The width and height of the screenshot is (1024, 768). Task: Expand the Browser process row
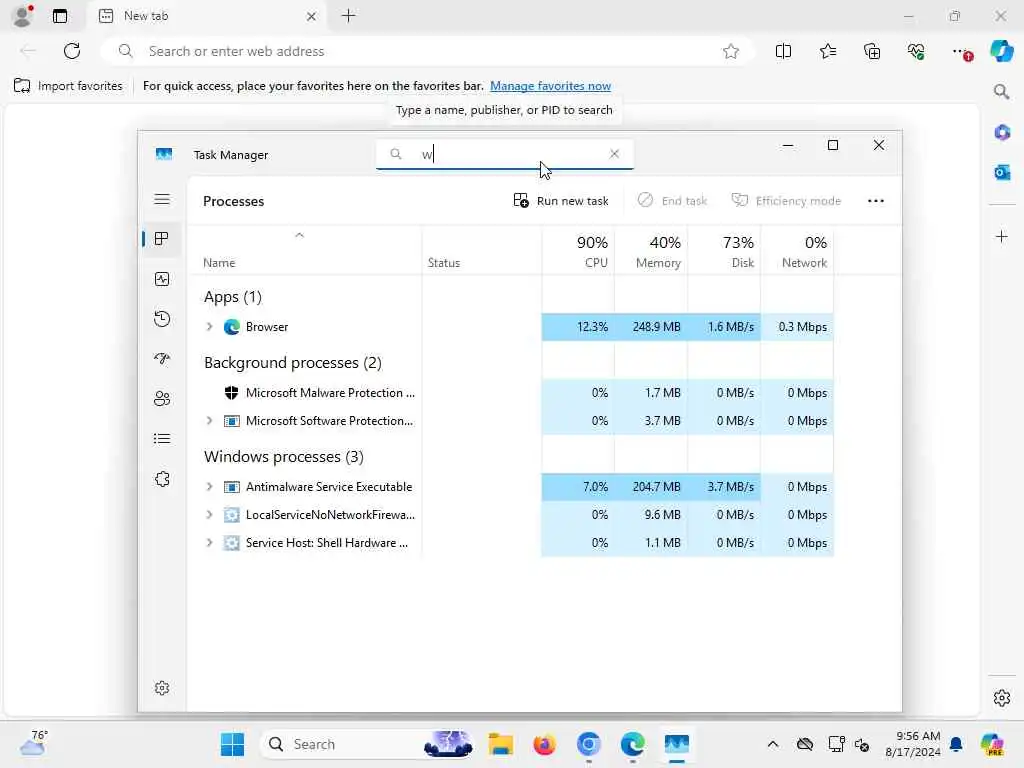[209, 327]
